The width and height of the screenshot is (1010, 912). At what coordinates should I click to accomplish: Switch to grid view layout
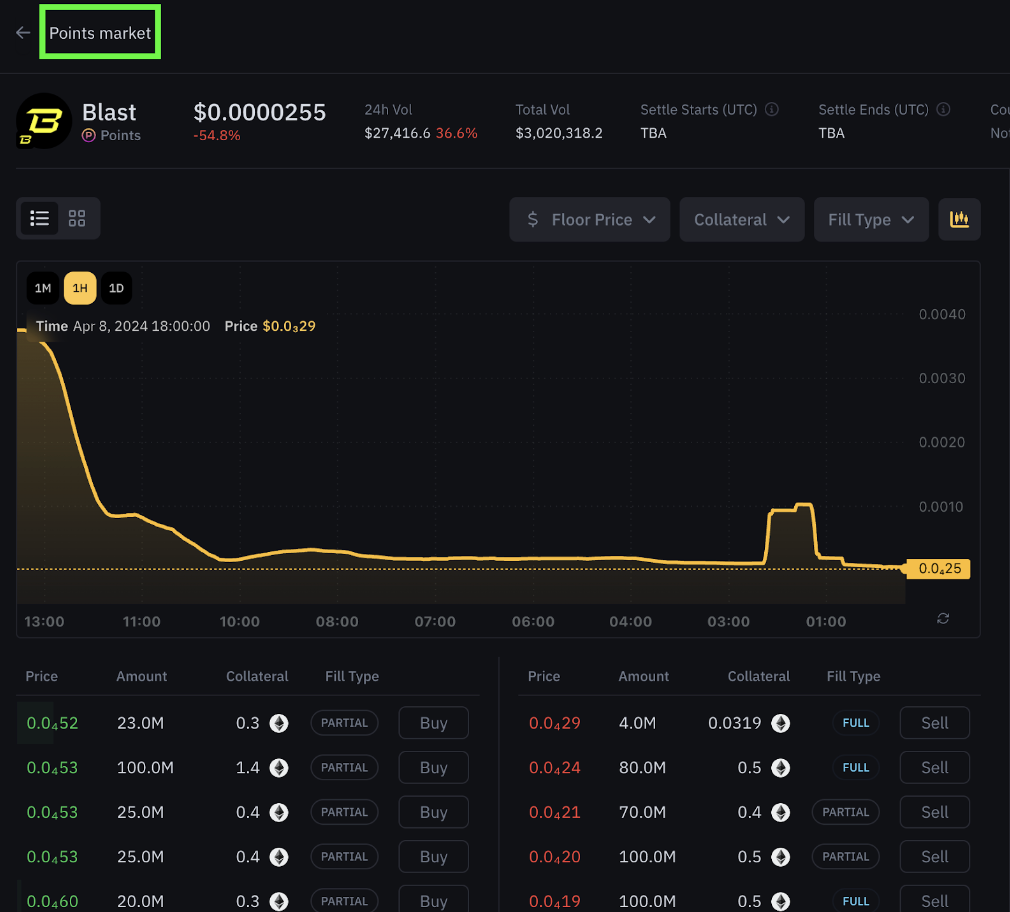77,218
